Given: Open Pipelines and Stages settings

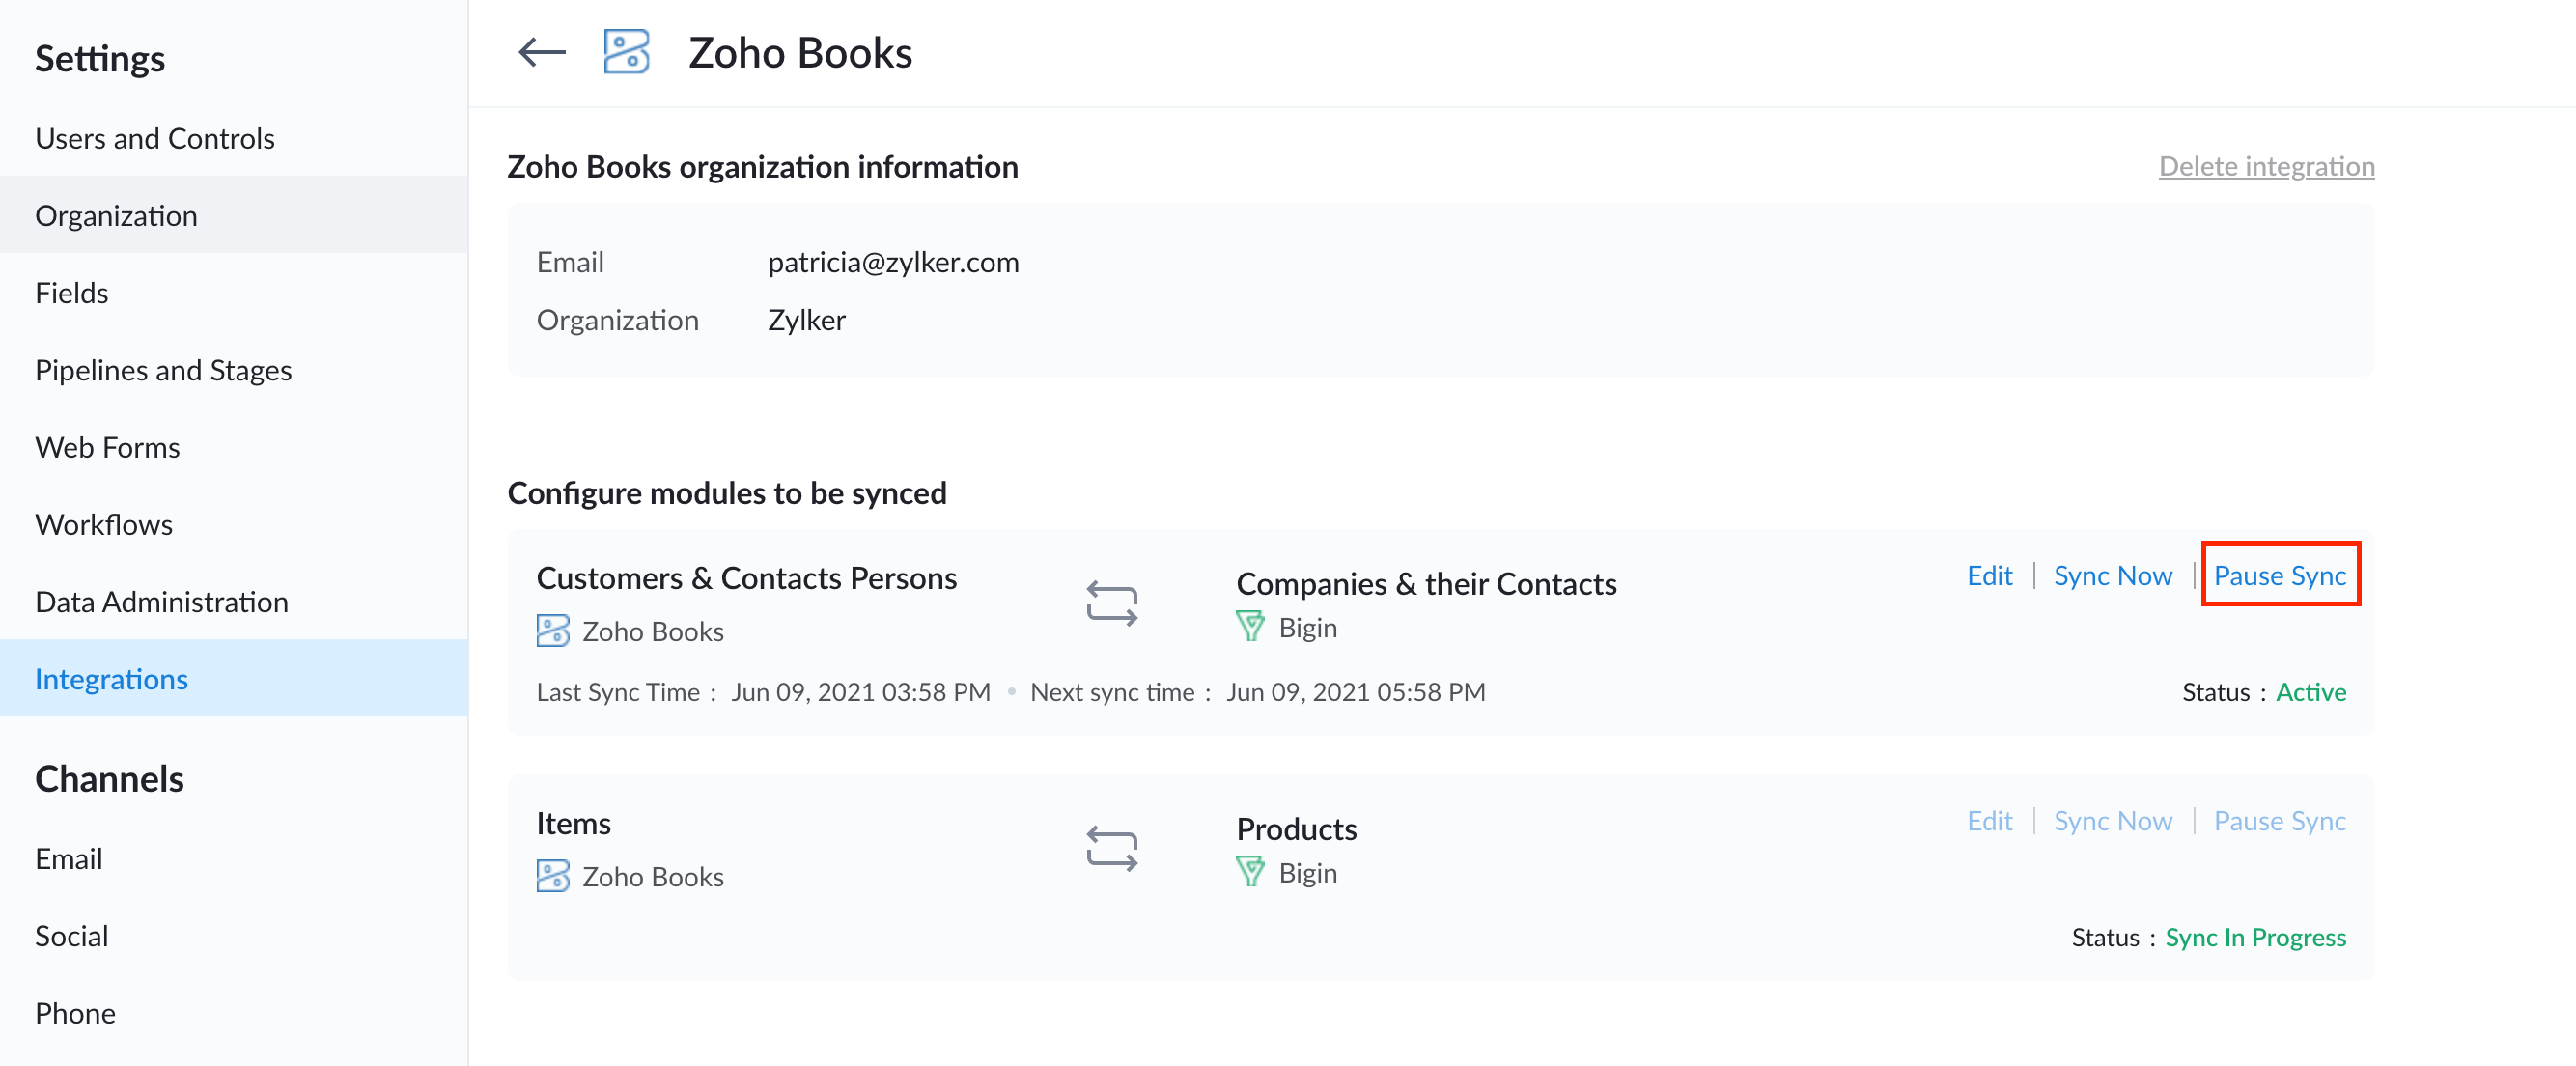Looking at the screenshot, I should click(163, 370).
